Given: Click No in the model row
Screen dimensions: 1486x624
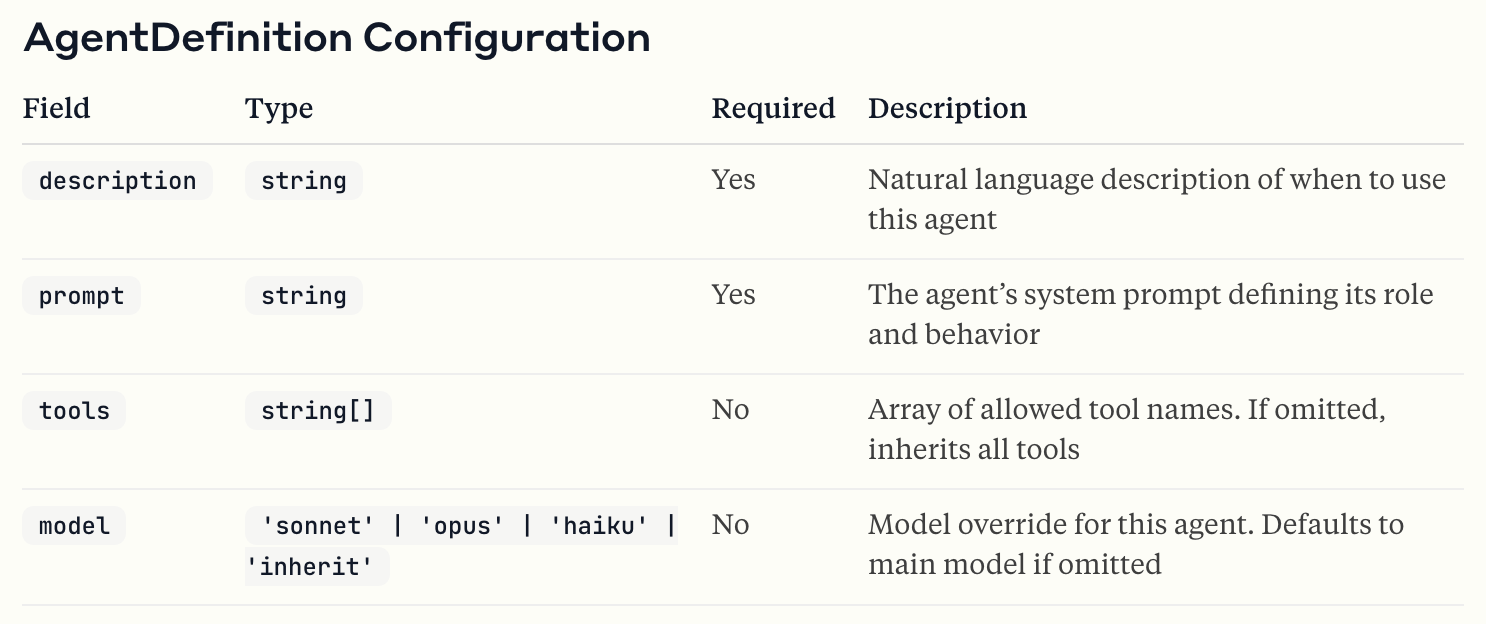Looking at the screenshot, I should pos(730,525).
